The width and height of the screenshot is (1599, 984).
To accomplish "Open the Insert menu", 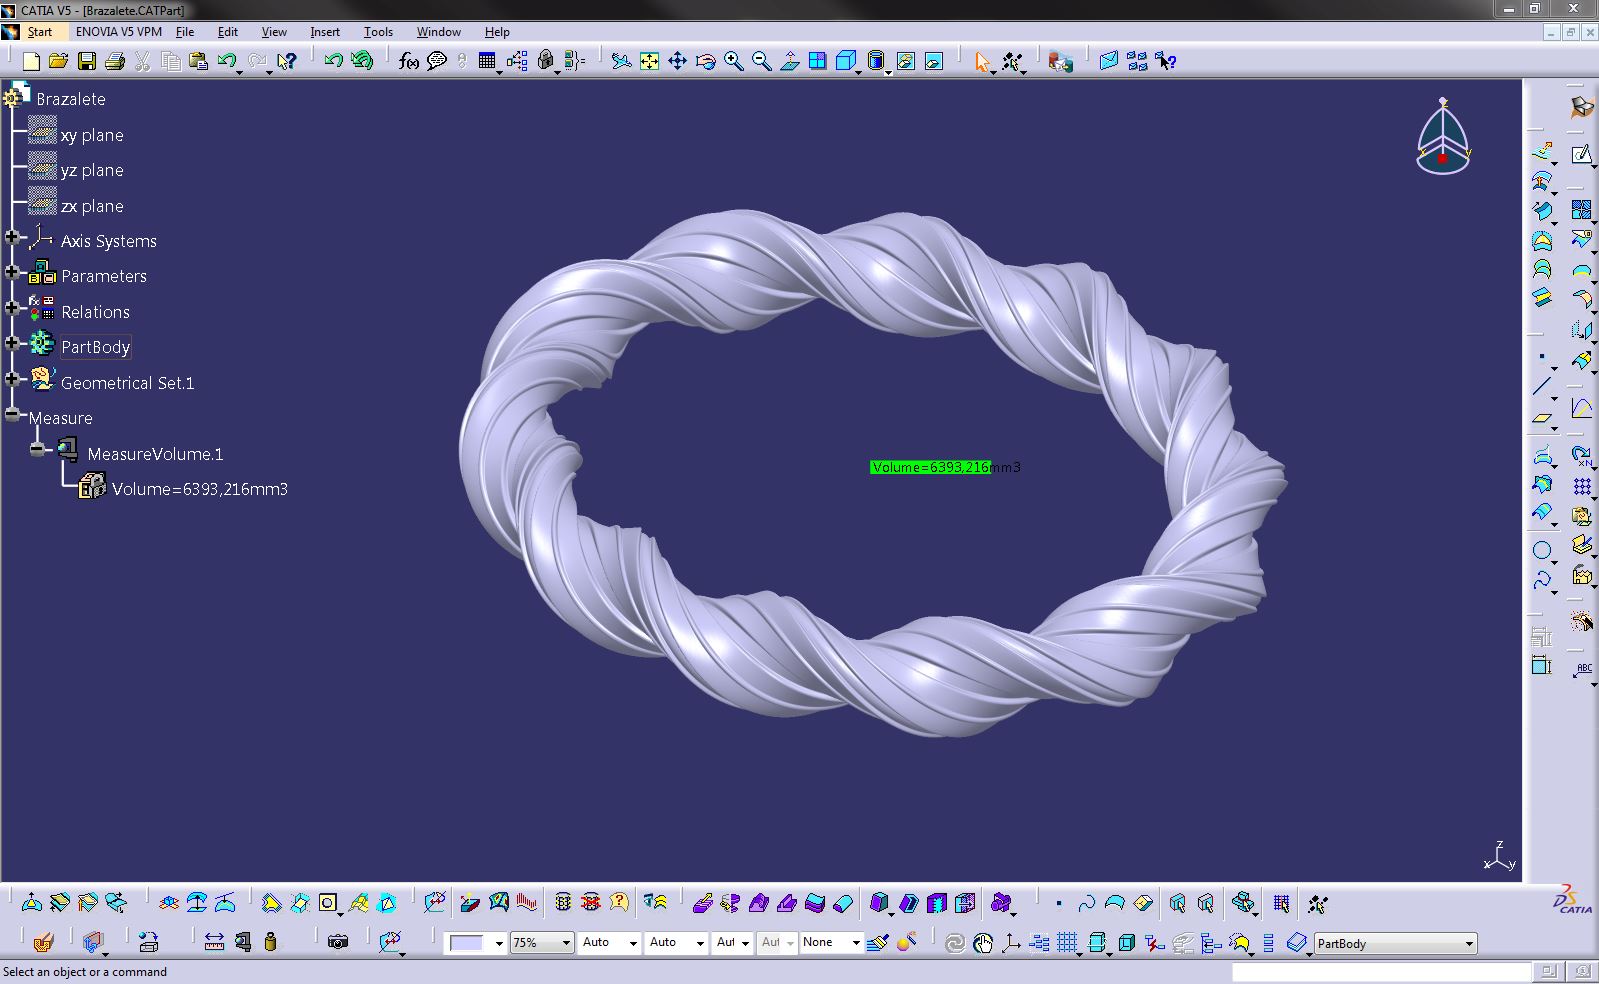I will coord(325,32).
